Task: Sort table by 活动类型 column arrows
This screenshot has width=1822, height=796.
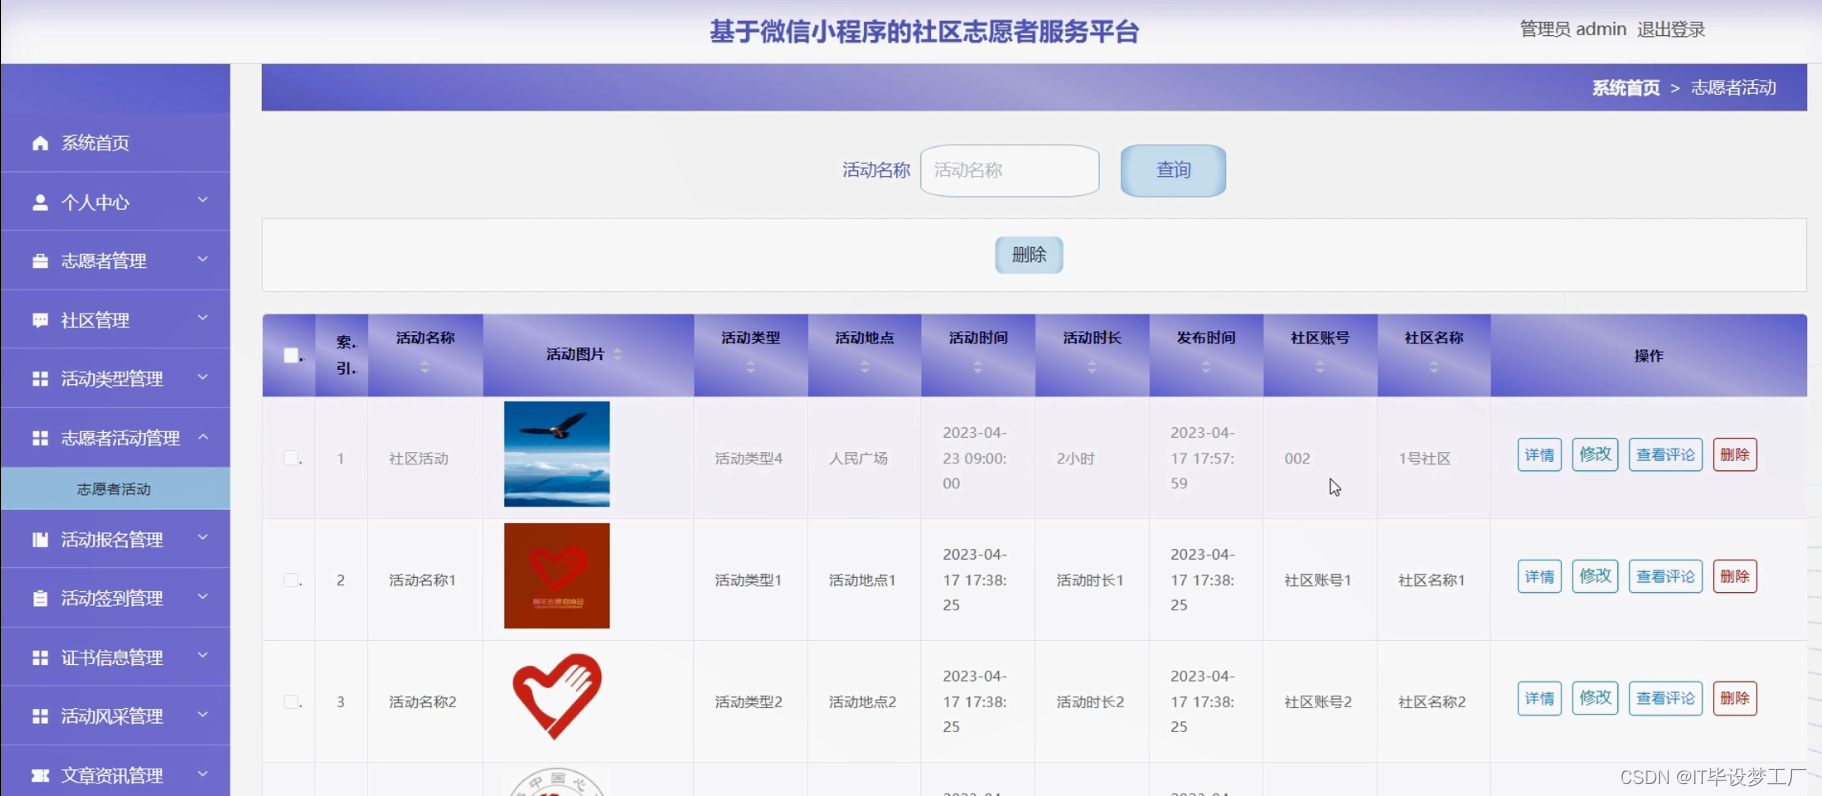Action: [x=751, y=368]
